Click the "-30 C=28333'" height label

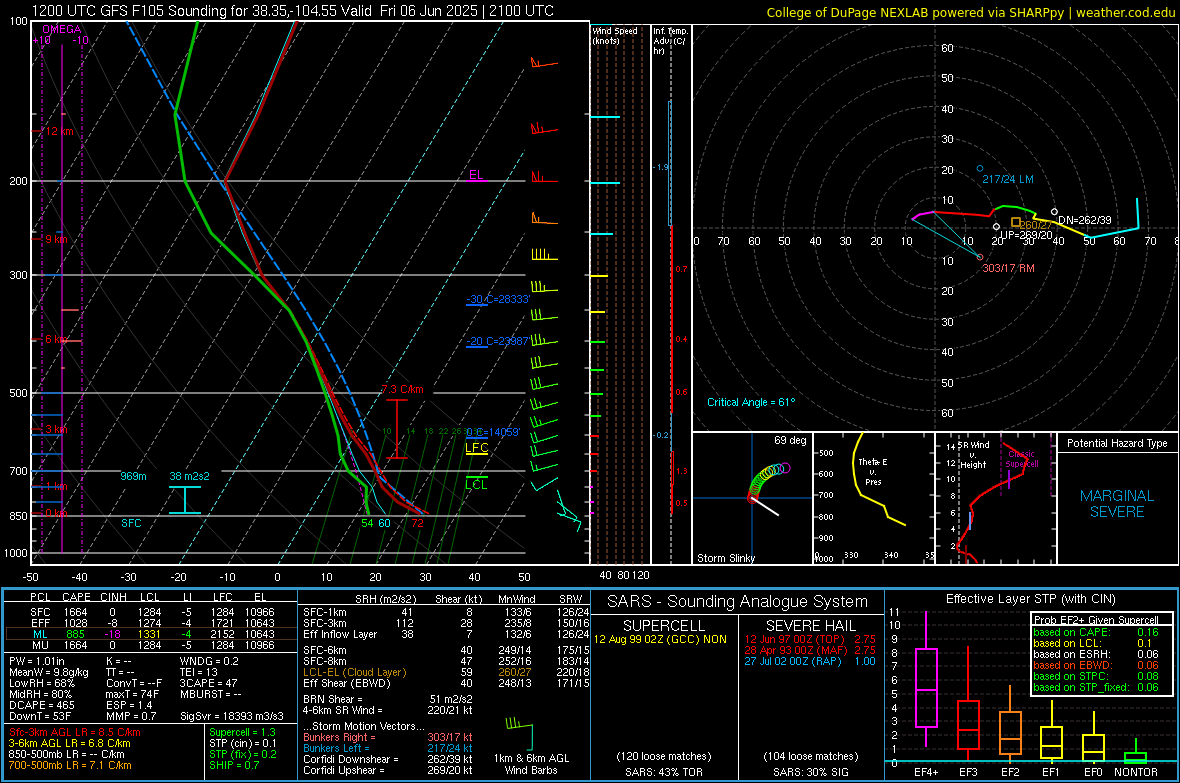pyautogui.click(x=498, y=299)
